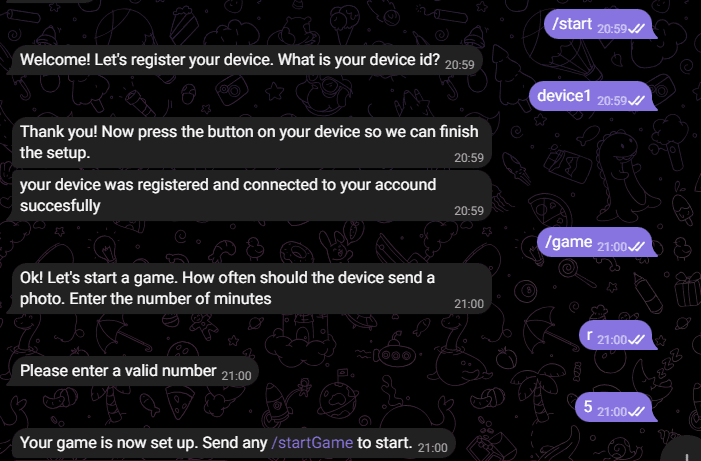Click the read checkmarks on /start message
701x461 pixels.
[x=637, y=29]
